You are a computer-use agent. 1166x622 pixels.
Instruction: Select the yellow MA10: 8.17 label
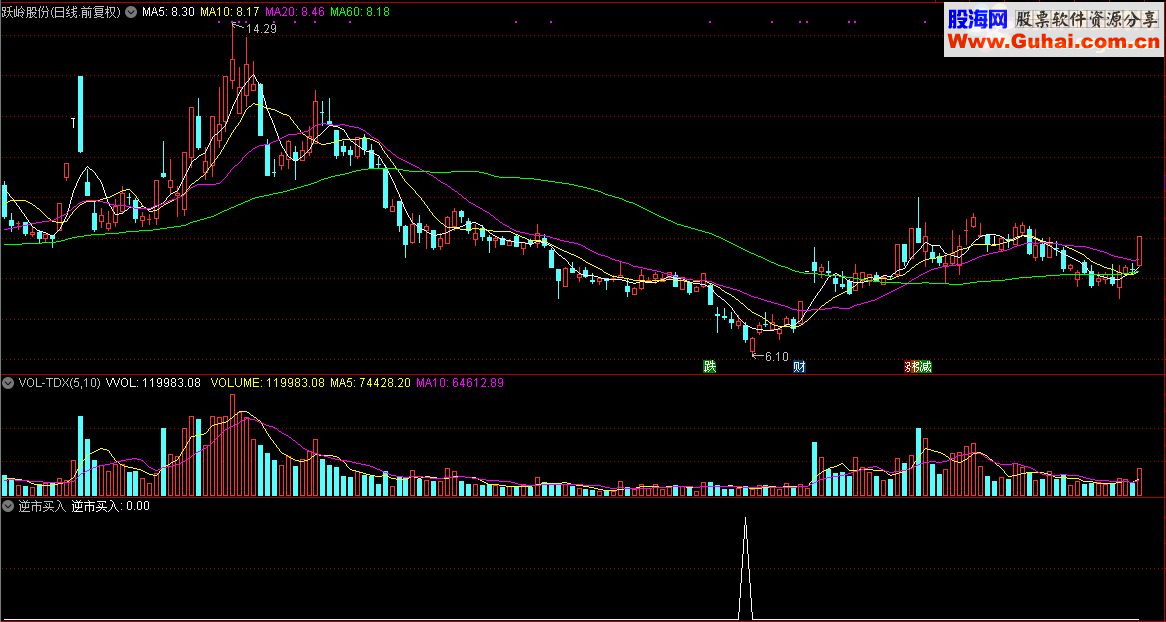[x=230, y=11]
